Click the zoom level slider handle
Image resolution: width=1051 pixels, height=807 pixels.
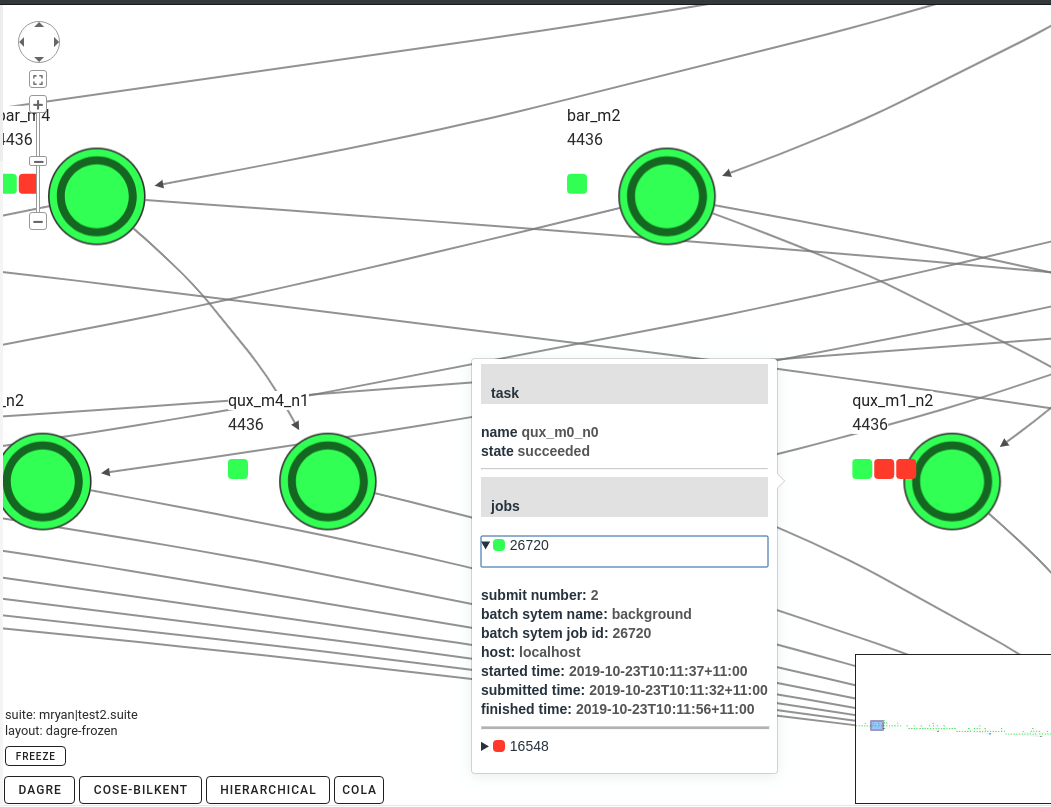click(x=38, y=161)
